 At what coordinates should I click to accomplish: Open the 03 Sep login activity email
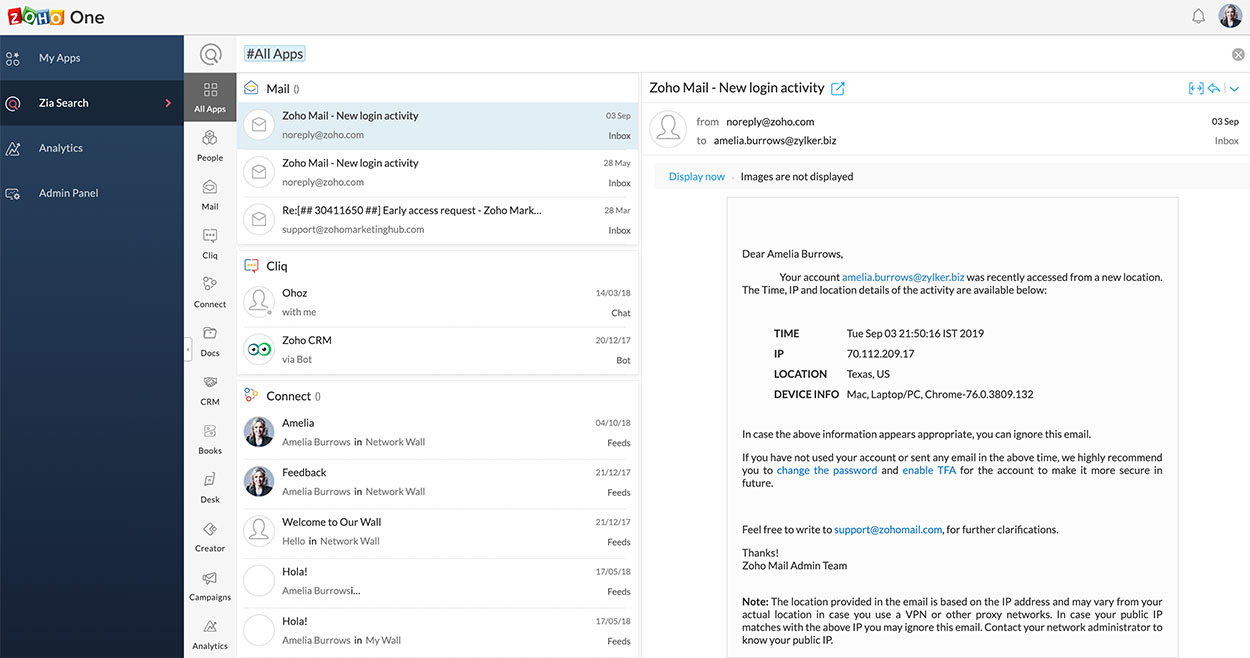pyautogui.click(x=438, y=125)
